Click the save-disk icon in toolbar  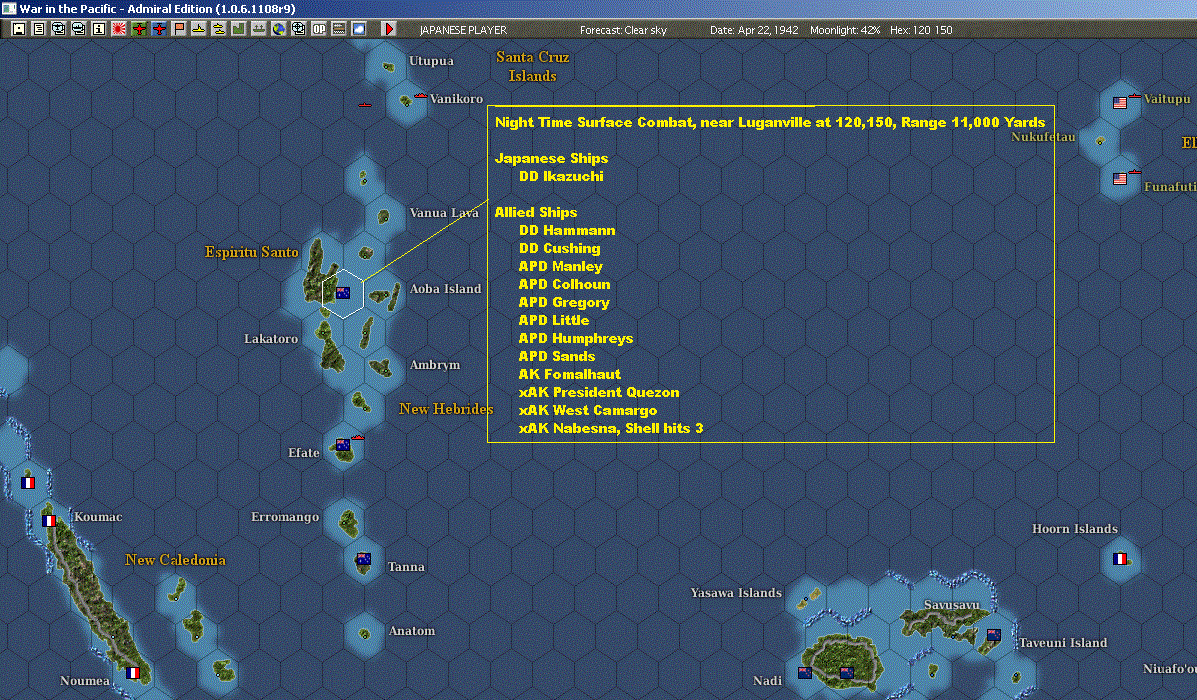click(18, 29)
